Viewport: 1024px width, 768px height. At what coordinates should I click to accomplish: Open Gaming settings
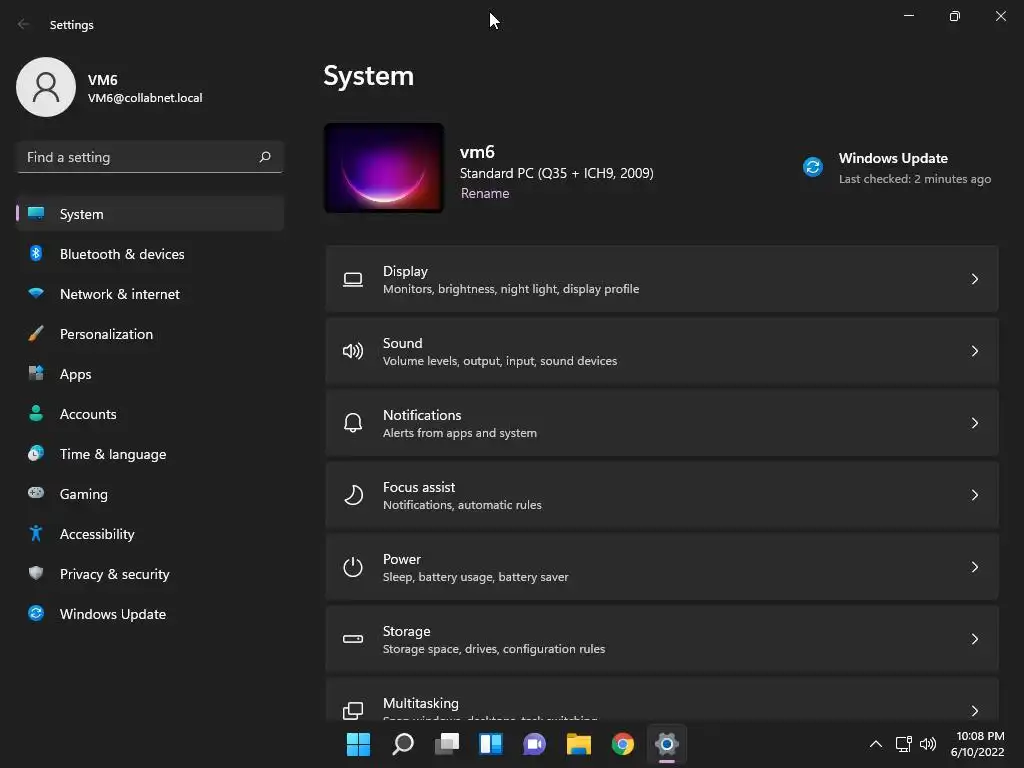150,494
